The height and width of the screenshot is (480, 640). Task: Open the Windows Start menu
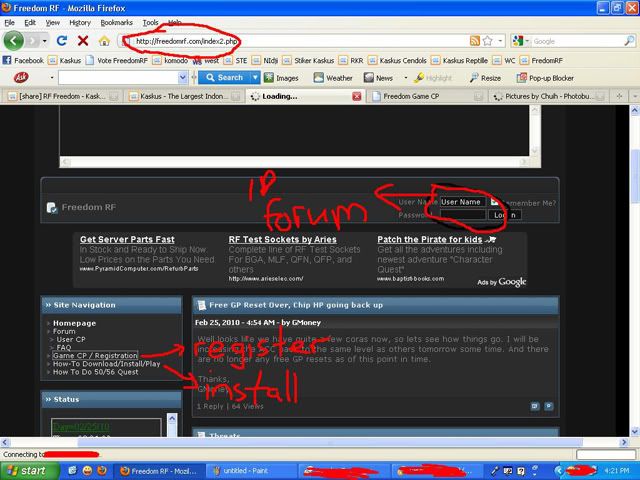pyautogui.click(x=29, y=471)
